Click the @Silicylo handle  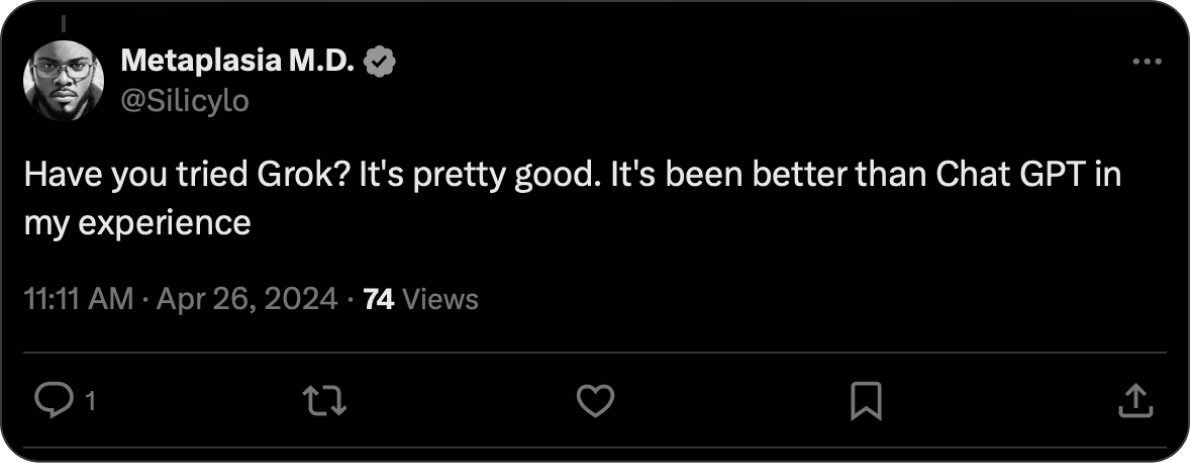(x=184, y=100)
